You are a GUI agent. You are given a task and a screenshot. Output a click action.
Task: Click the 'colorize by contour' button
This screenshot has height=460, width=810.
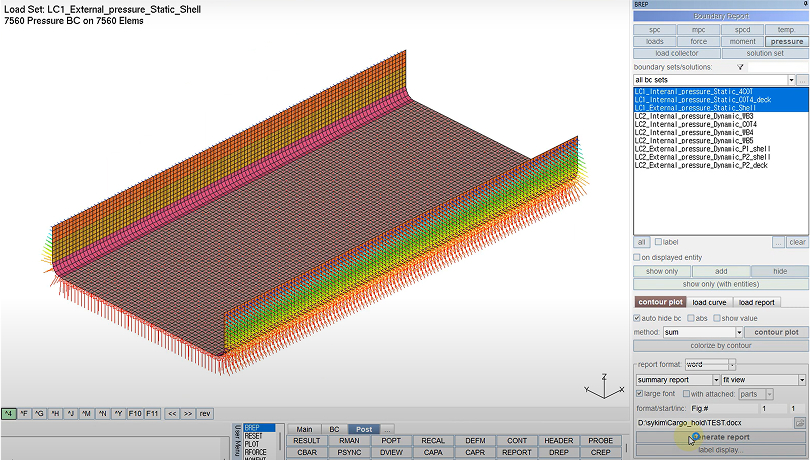pyautogui.click(x=720, y=347)
